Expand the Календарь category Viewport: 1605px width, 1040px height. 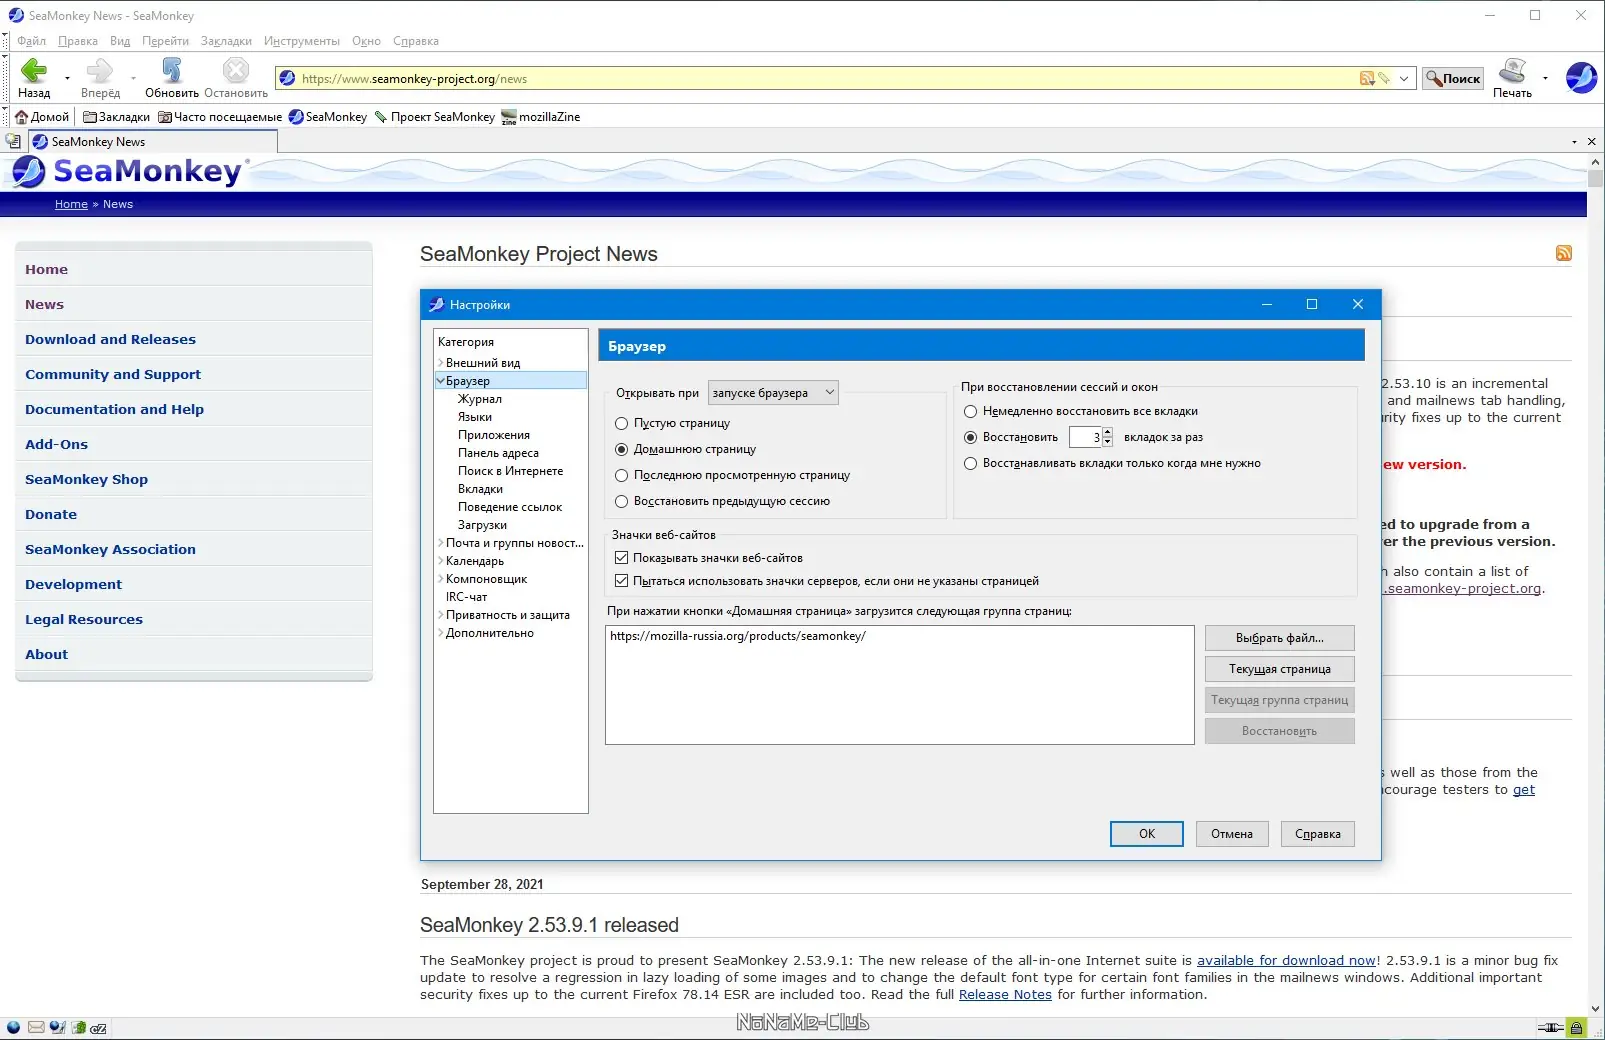click(441, 561)
